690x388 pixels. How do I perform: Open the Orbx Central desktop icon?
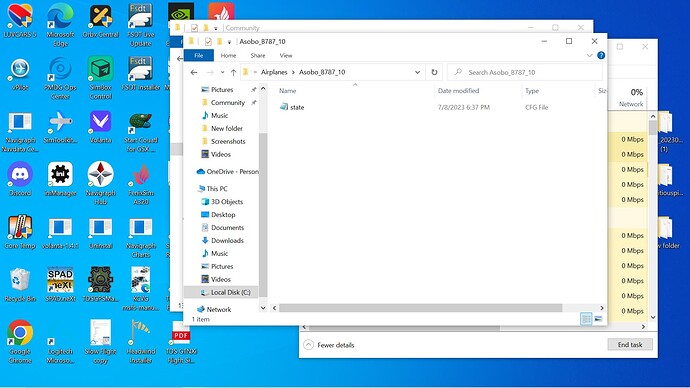tap(100, 21)
